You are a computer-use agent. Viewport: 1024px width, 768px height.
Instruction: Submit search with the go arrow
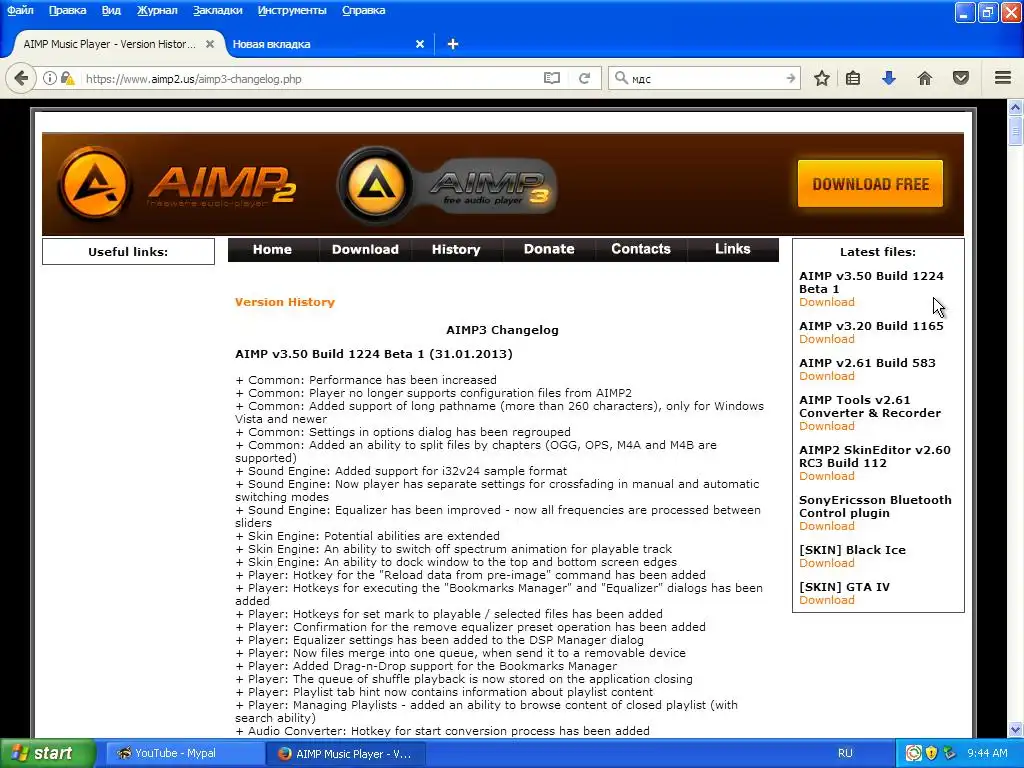(x=790, y=78)
